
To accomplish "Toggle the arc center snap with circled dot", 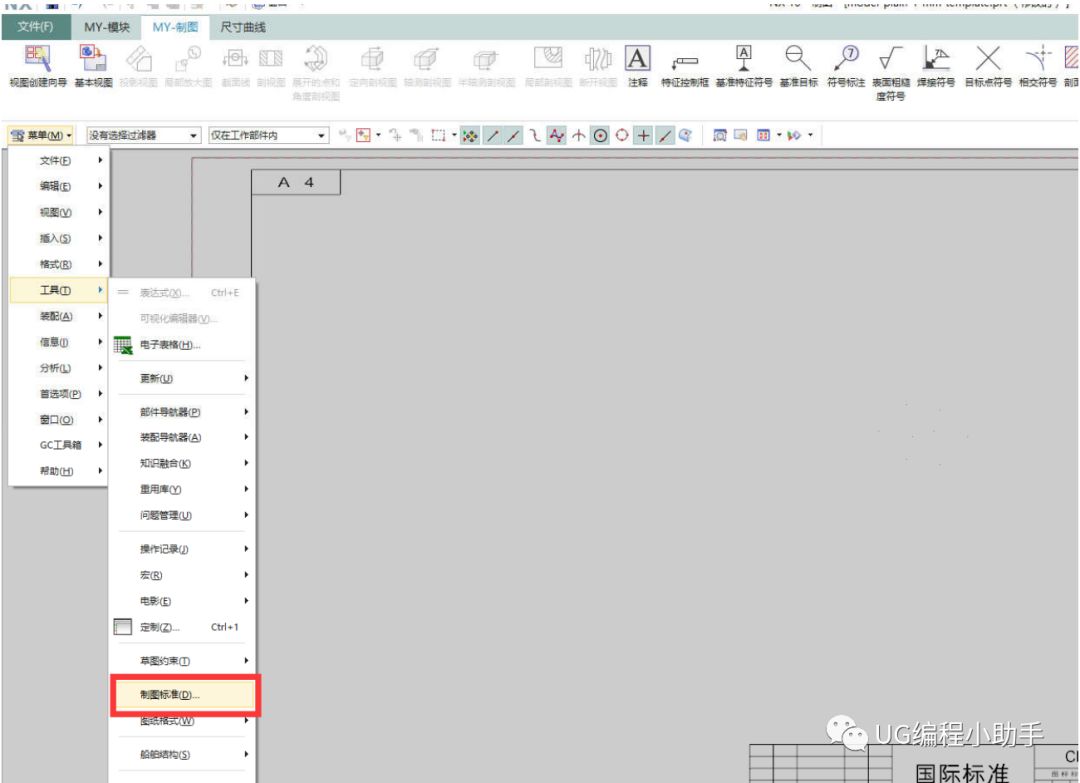I will tap(601, 136).
